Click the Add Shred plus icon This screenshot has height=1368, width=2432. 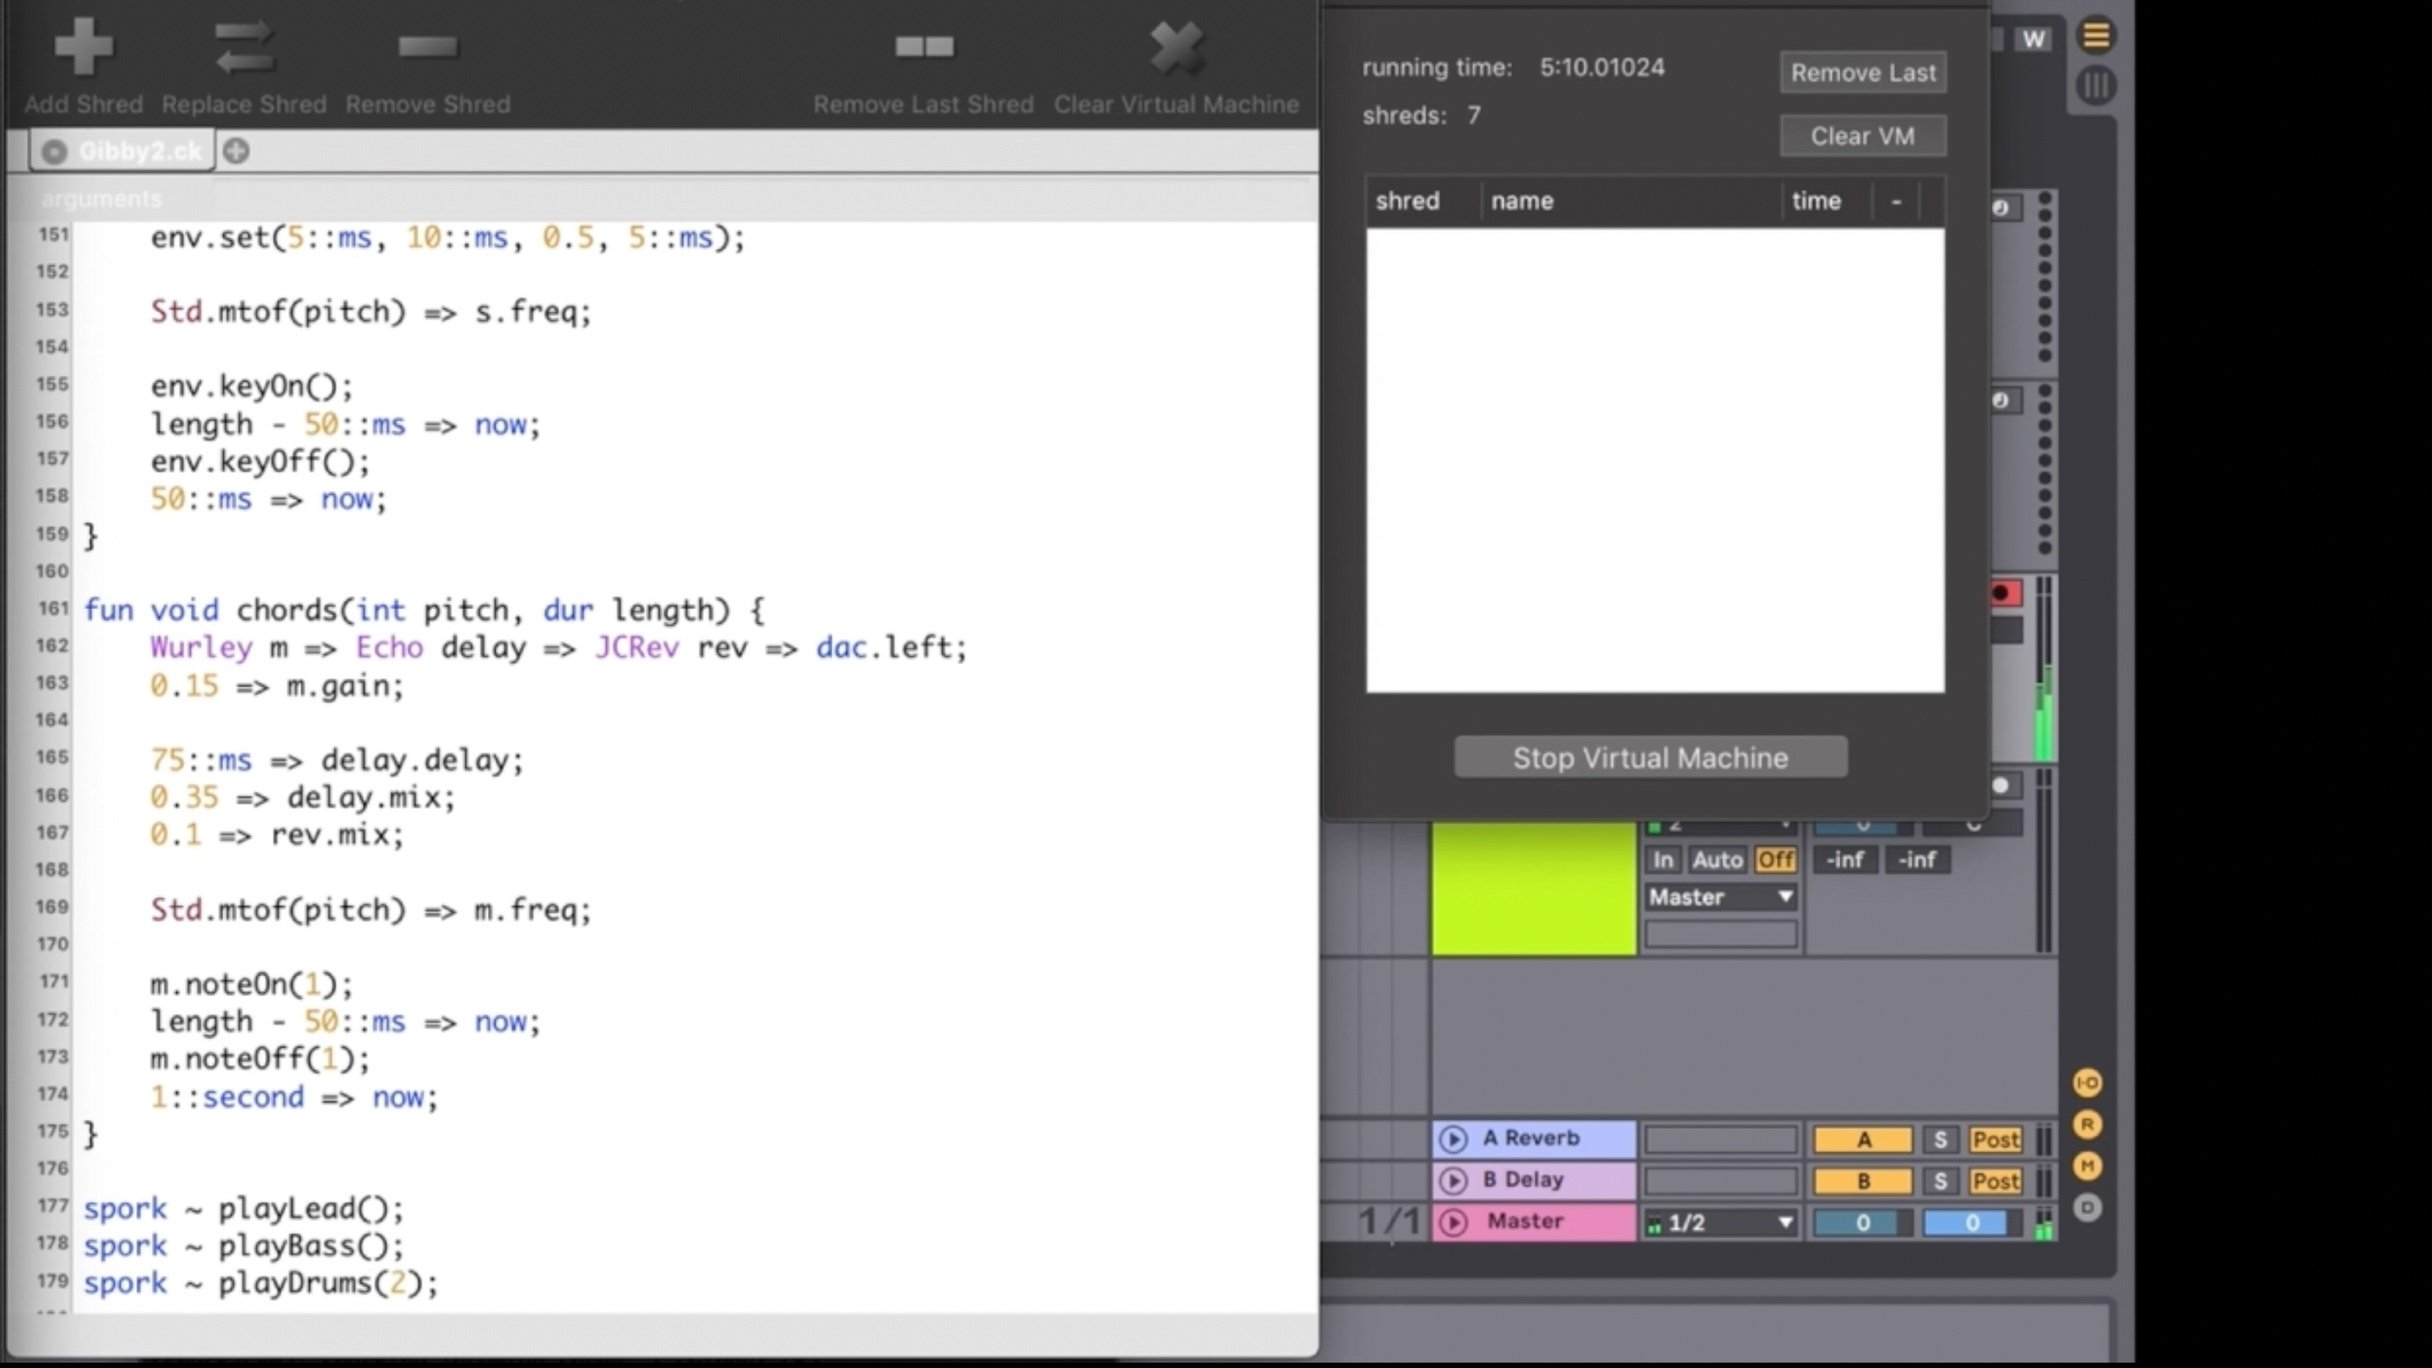pos(83,47)
